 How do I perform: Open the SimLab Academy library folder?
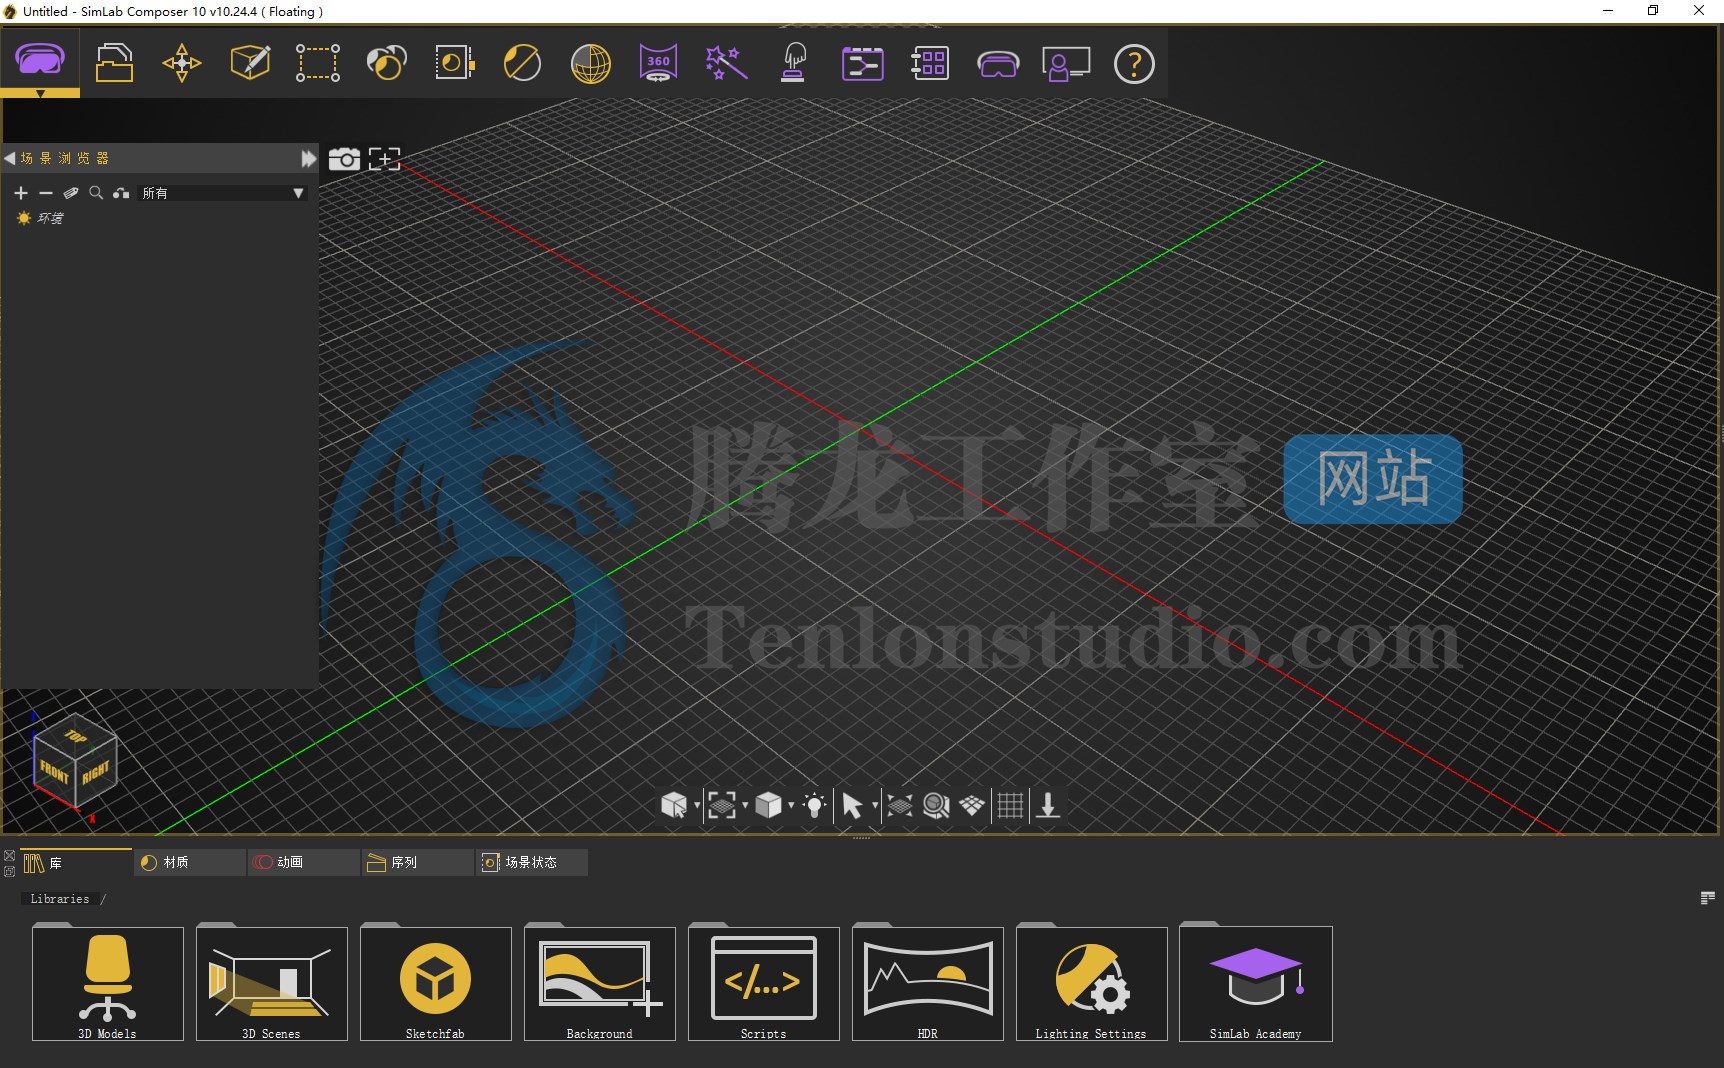pyautogui.click(x=1256, y=983)
